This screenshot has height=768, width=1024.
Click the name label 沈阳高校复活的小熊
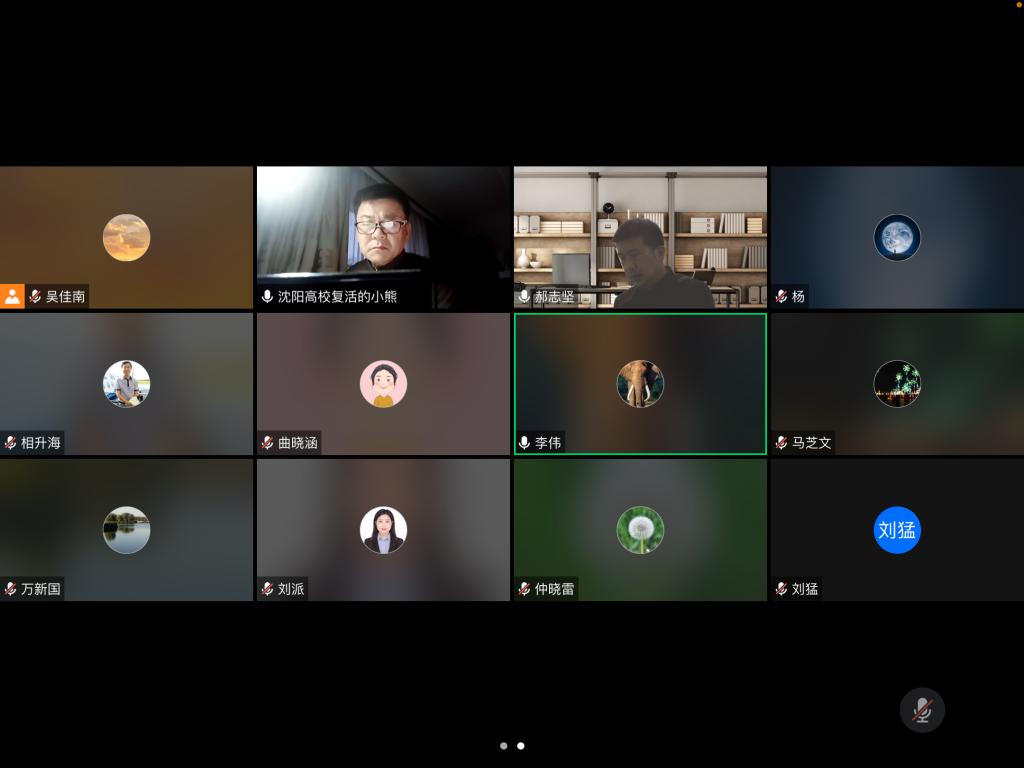coord(338,296)
